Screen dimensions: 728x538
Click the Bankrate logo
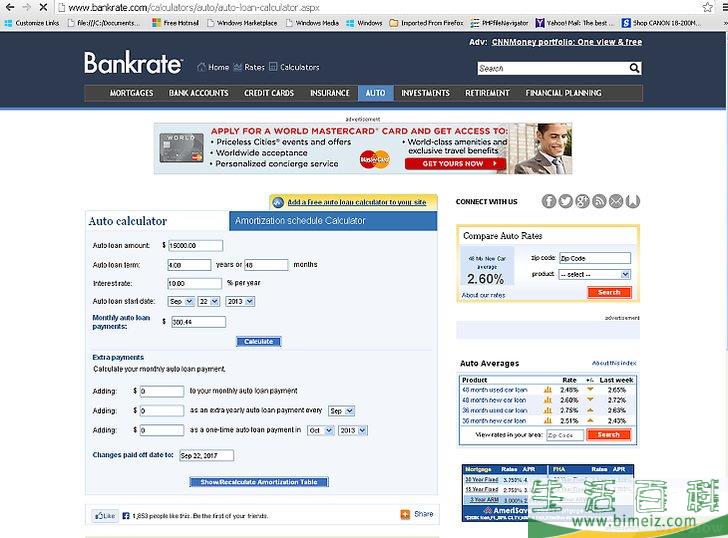(x=133, y=63)
